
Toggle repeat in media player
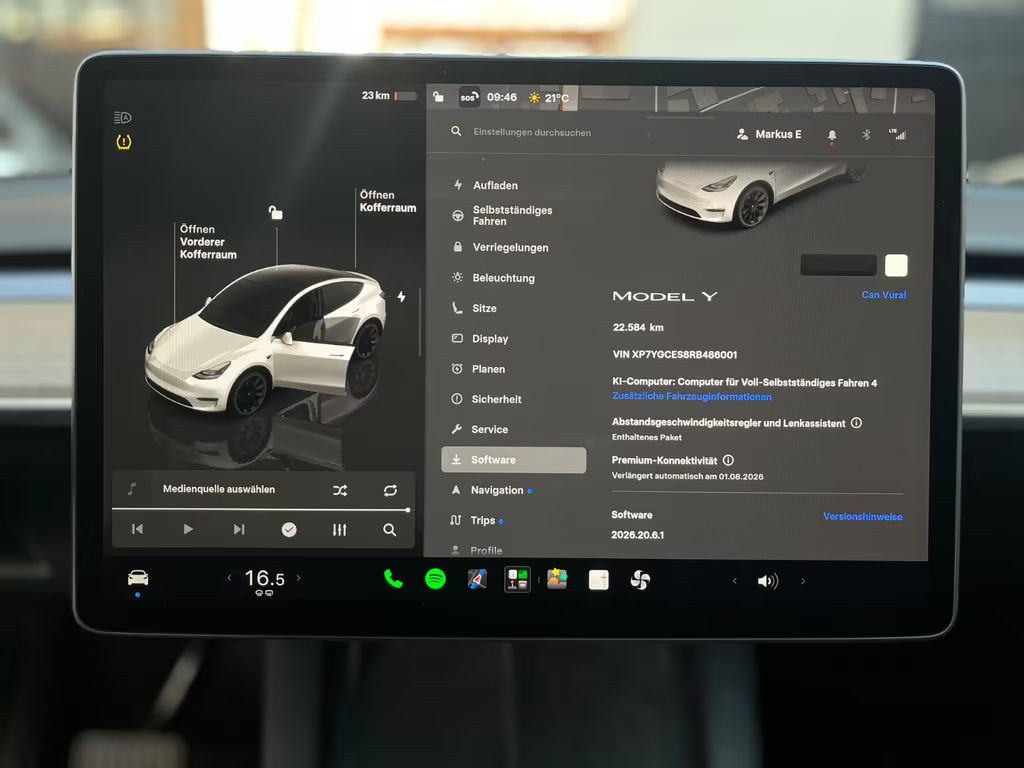click(x=391, y=490)
